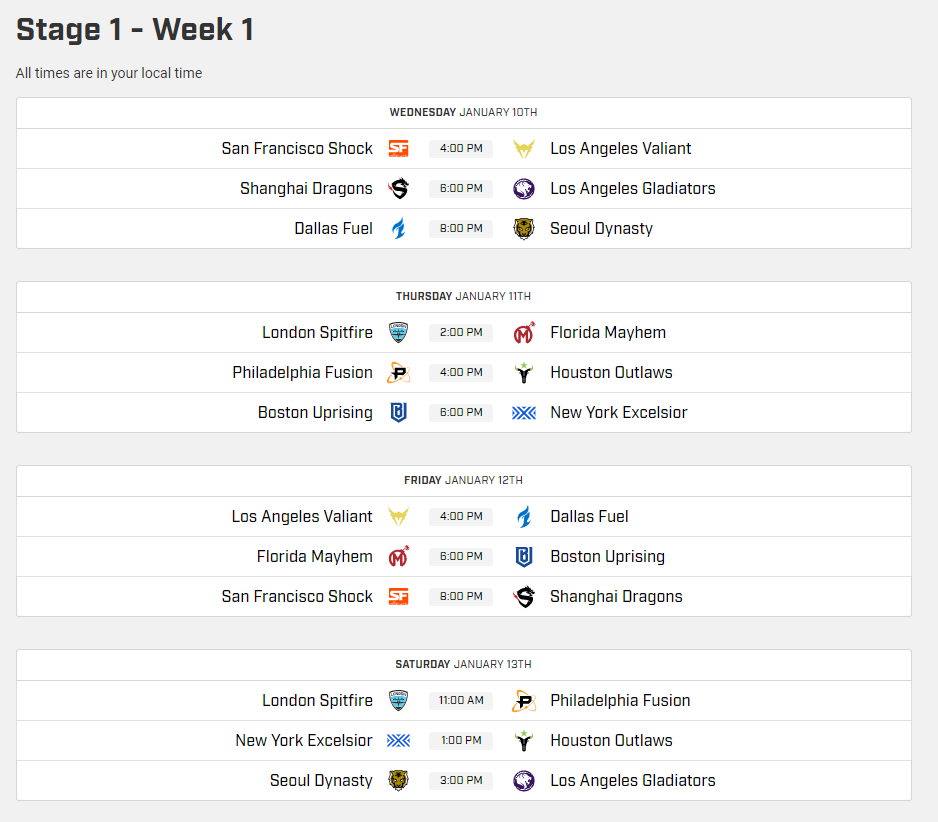Click the Boston Uprising logo in Friday's match
938x822 pixels.
pos(524,557)
